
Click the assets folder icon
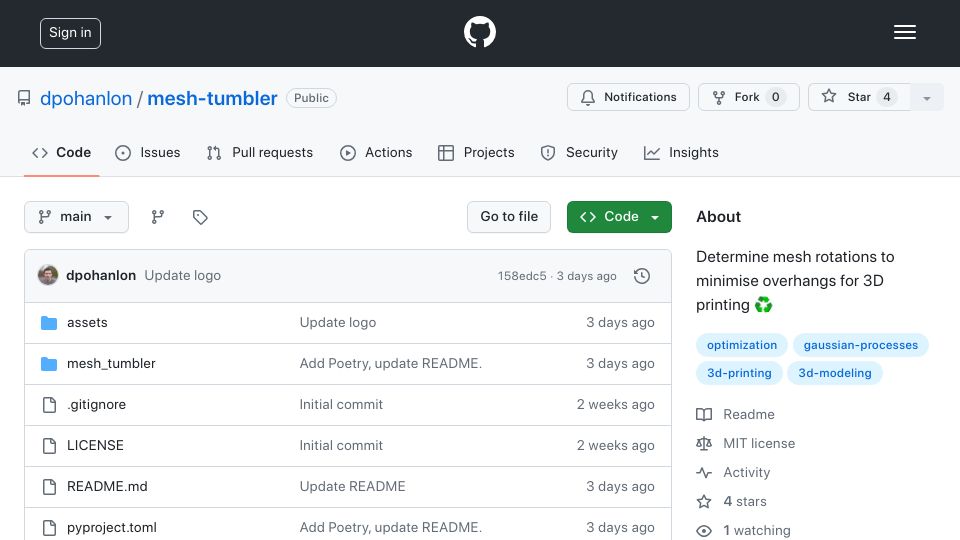(49, 323)
